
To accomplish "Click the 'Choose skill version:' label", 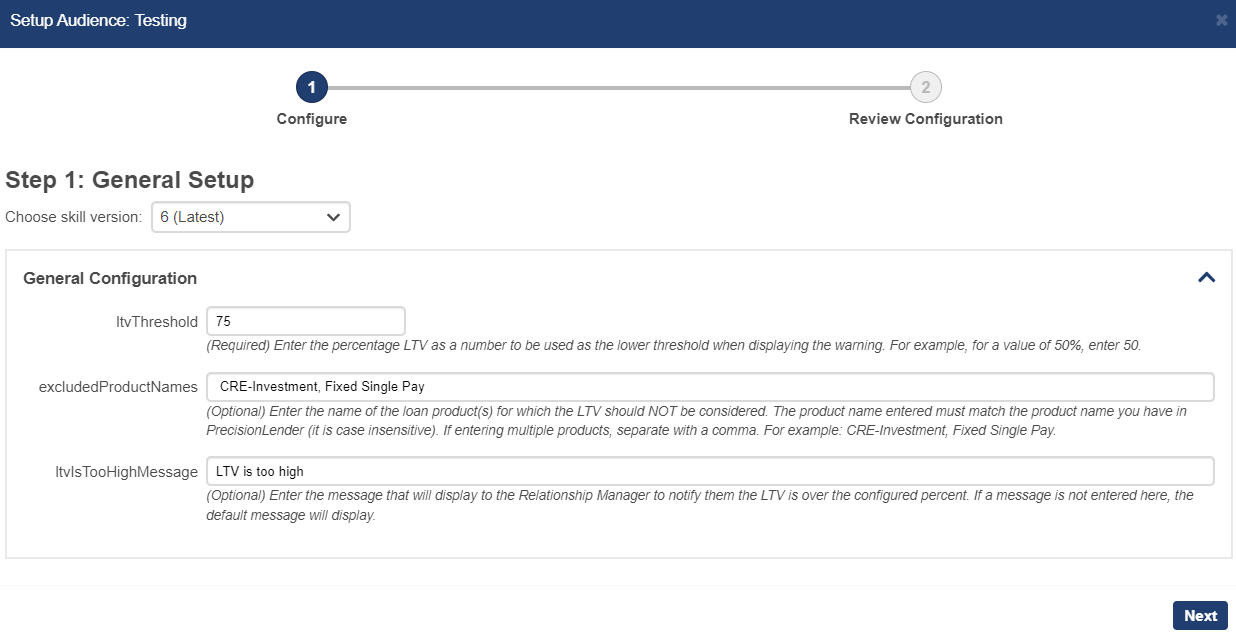I will [x=74, y=217].
